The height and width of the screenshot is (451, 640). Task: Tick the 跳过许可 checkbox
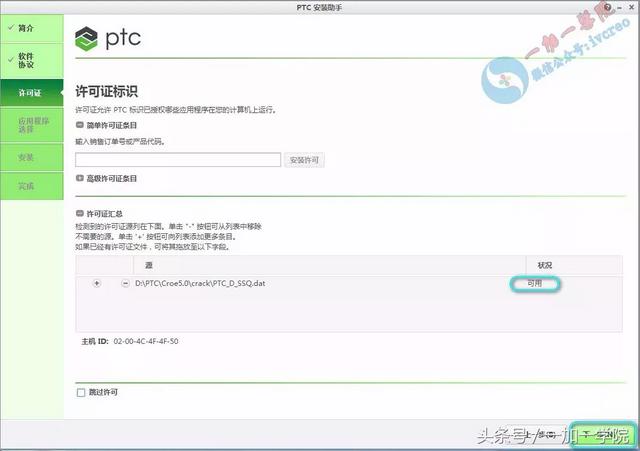[81, 393]
